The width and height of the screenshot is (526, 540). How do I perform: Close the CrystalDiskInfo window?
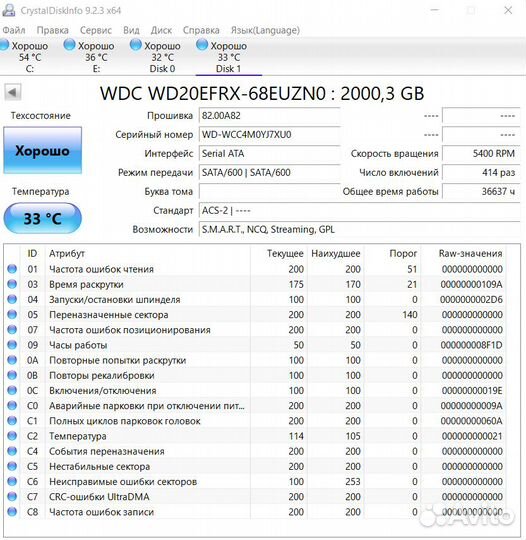508,10
